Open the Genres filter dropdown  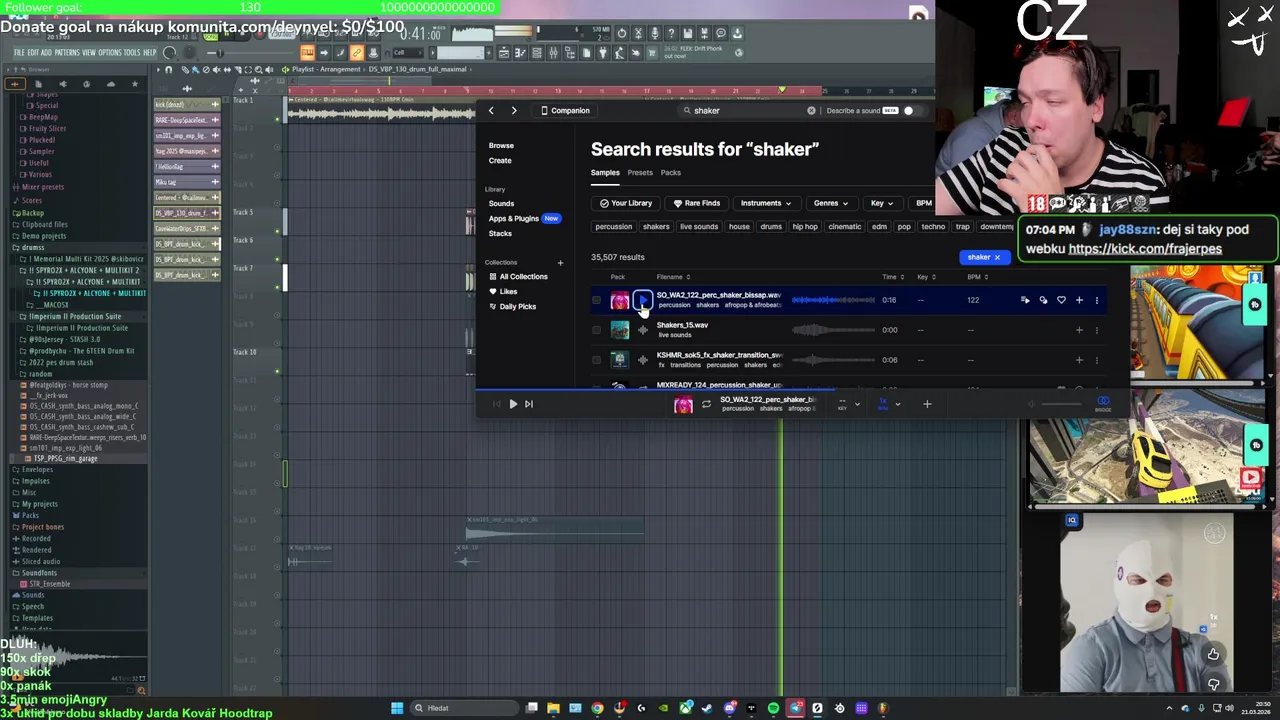pyautogui.click(x=830, y=204)
